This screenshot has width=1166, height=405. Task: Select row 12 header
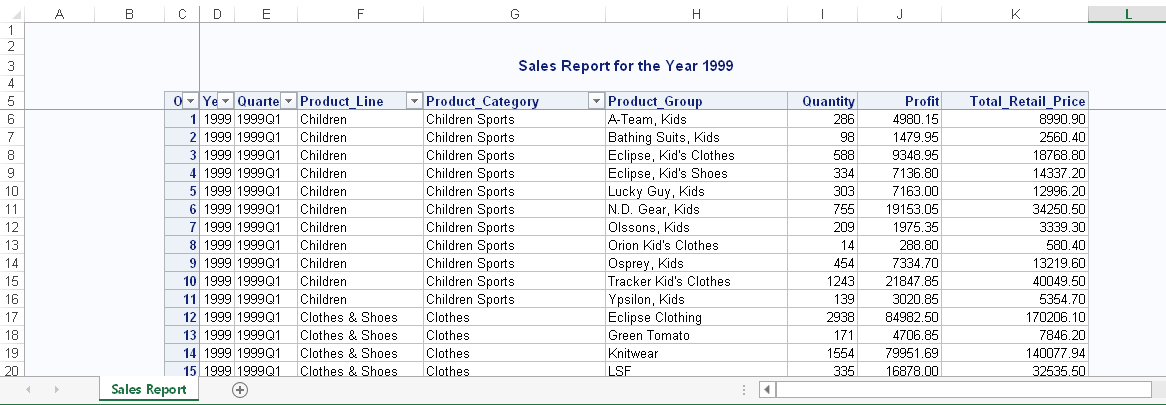[x=11, y=228]
